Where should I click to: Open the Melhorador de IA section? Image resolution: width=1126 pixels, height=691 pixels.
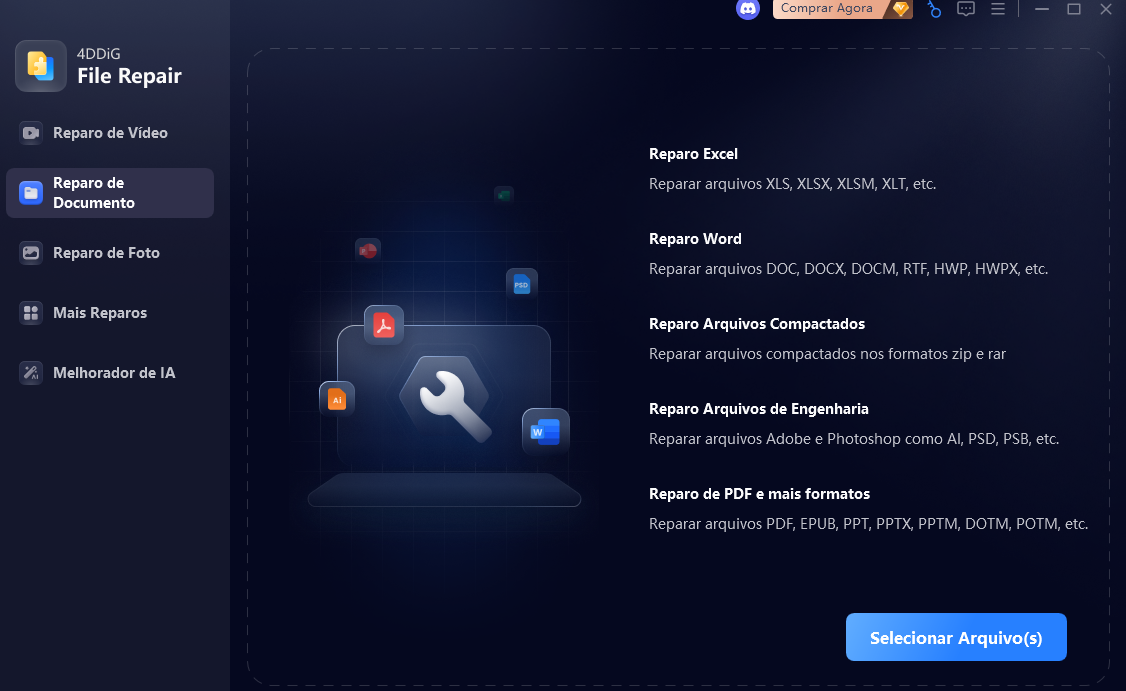tap(114, 372)
